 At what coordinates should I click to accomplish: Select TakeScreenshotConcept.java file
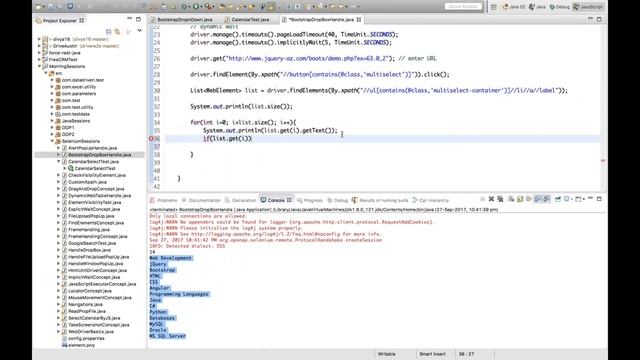pyautogui.click(x=98, y=325)
